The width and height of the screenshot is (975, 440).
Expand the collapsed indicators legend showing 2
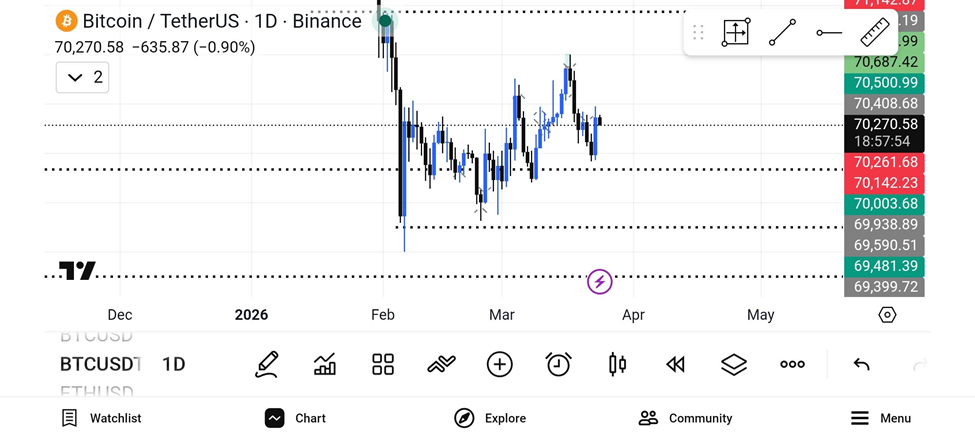[x=82, y=77]
